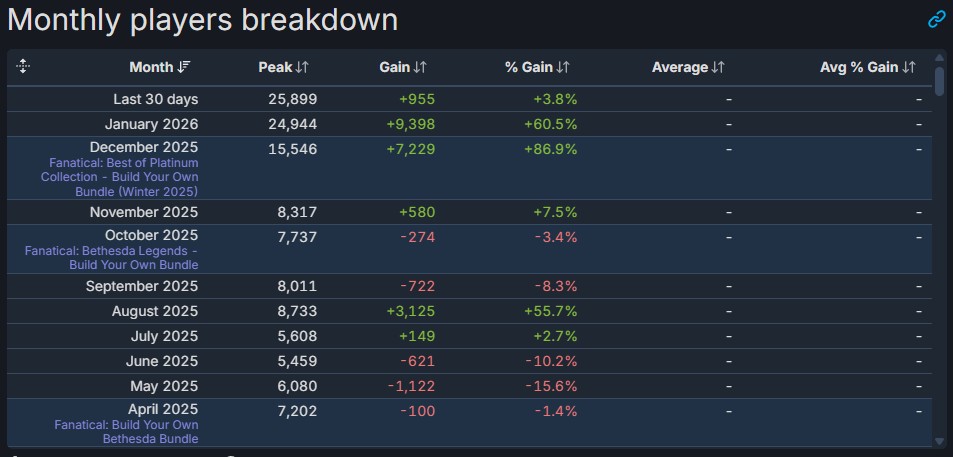Click the expand table arrows icon

click(24, 67)
